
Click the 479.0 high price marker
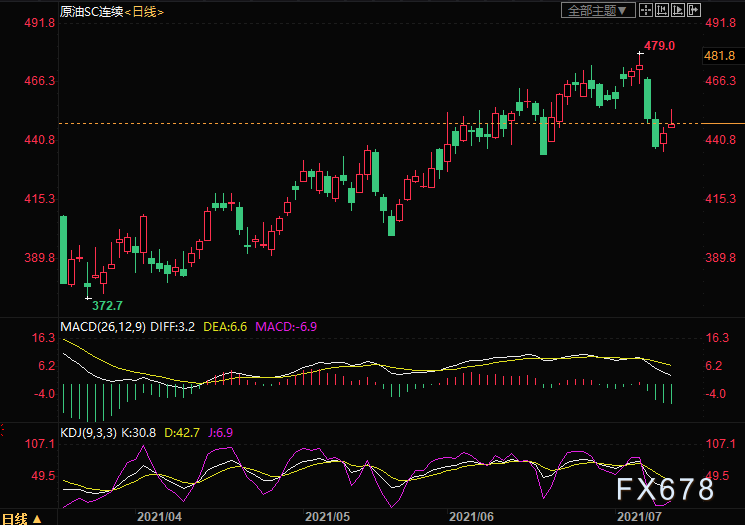(x=659, y=46)
